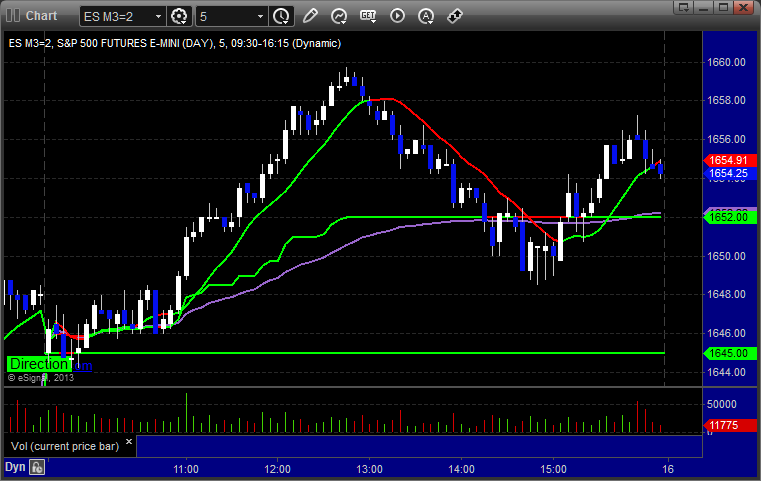Click the 15:00 time axis label
The image size is (761, 481).
point(554,469)
